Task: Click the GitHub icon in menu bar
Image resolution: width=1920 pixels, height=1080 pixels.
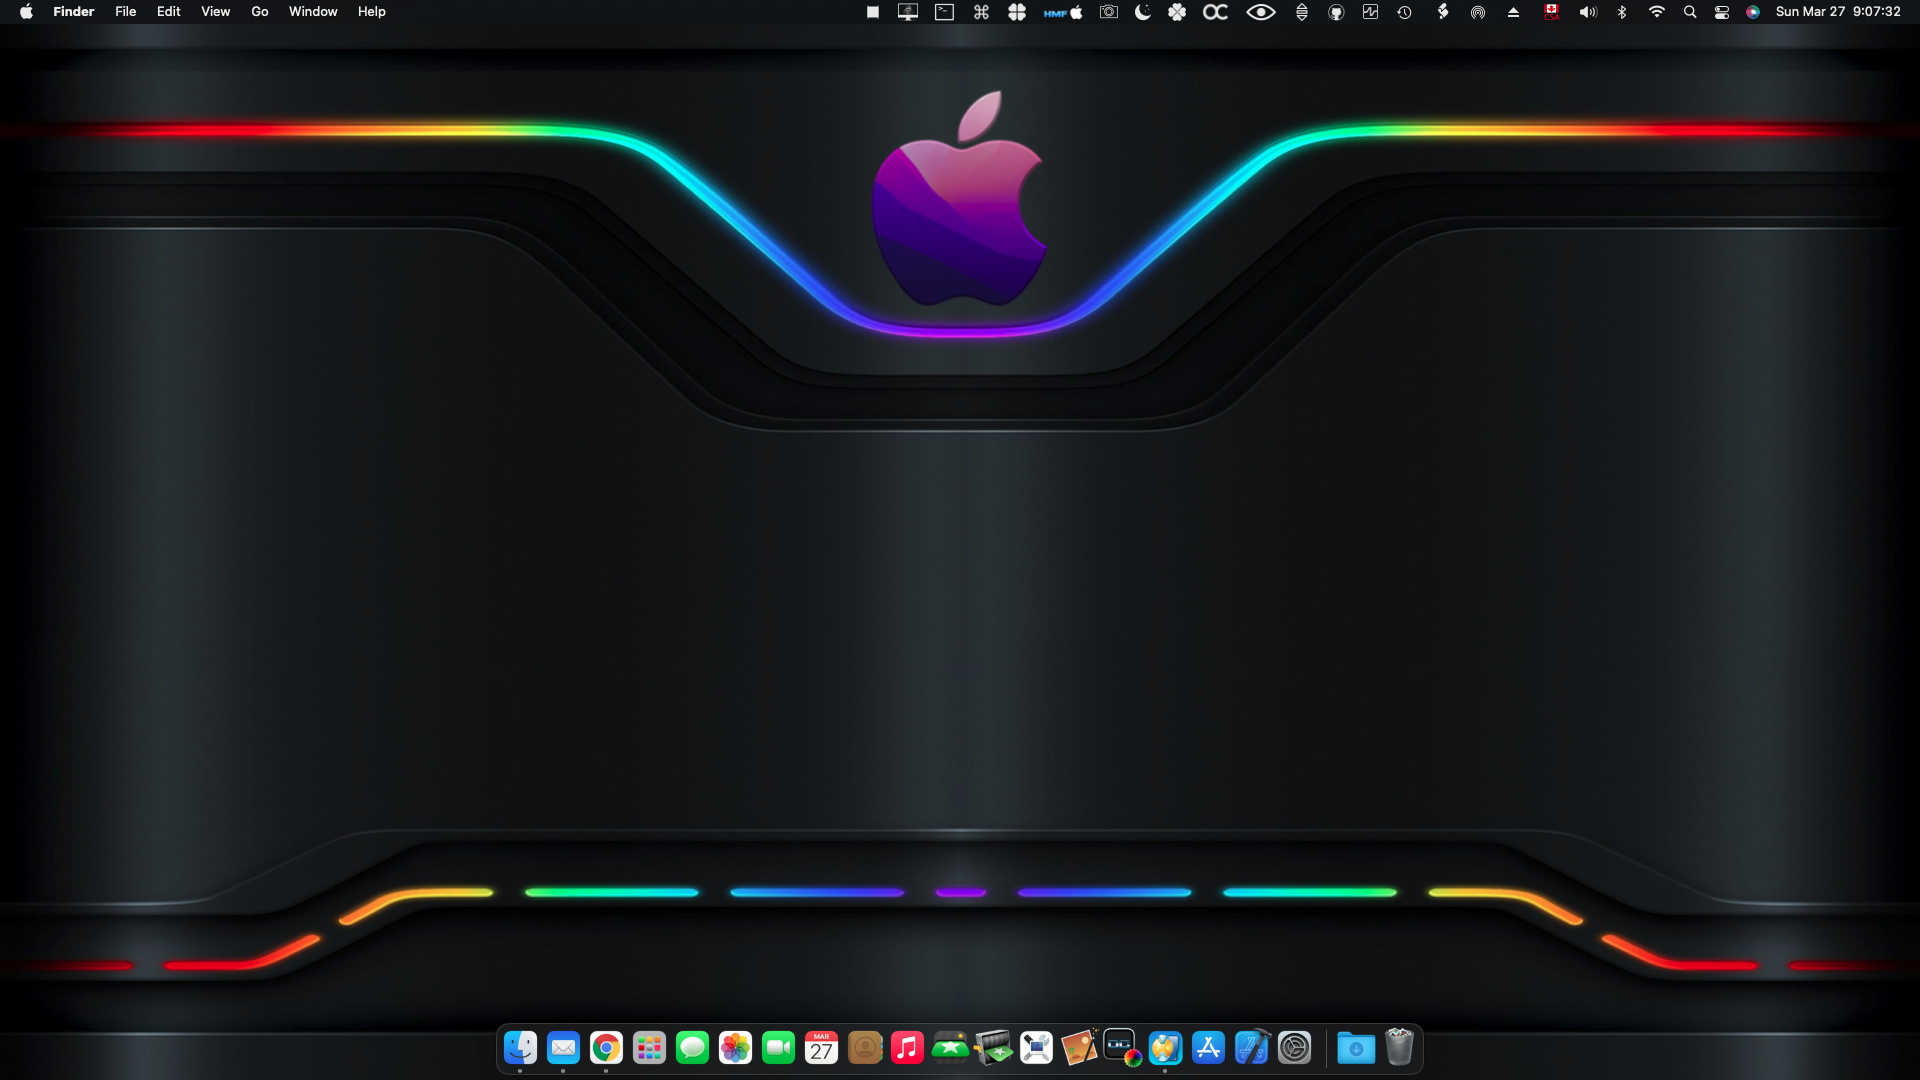Action: [x=1336, y=12]
